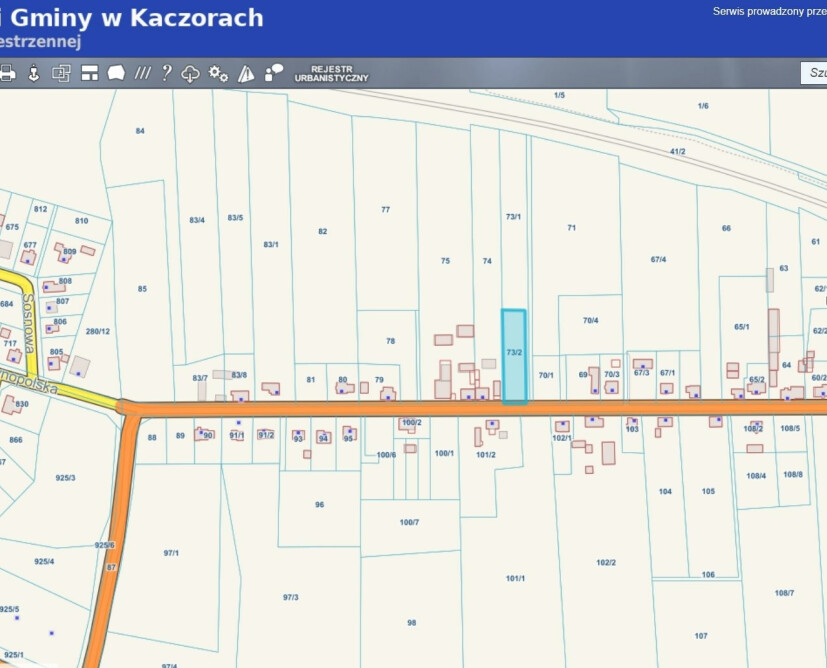Viewport: 827px width, 668px height.
Task: Click the cloud download icon
Action: point(190,74)
